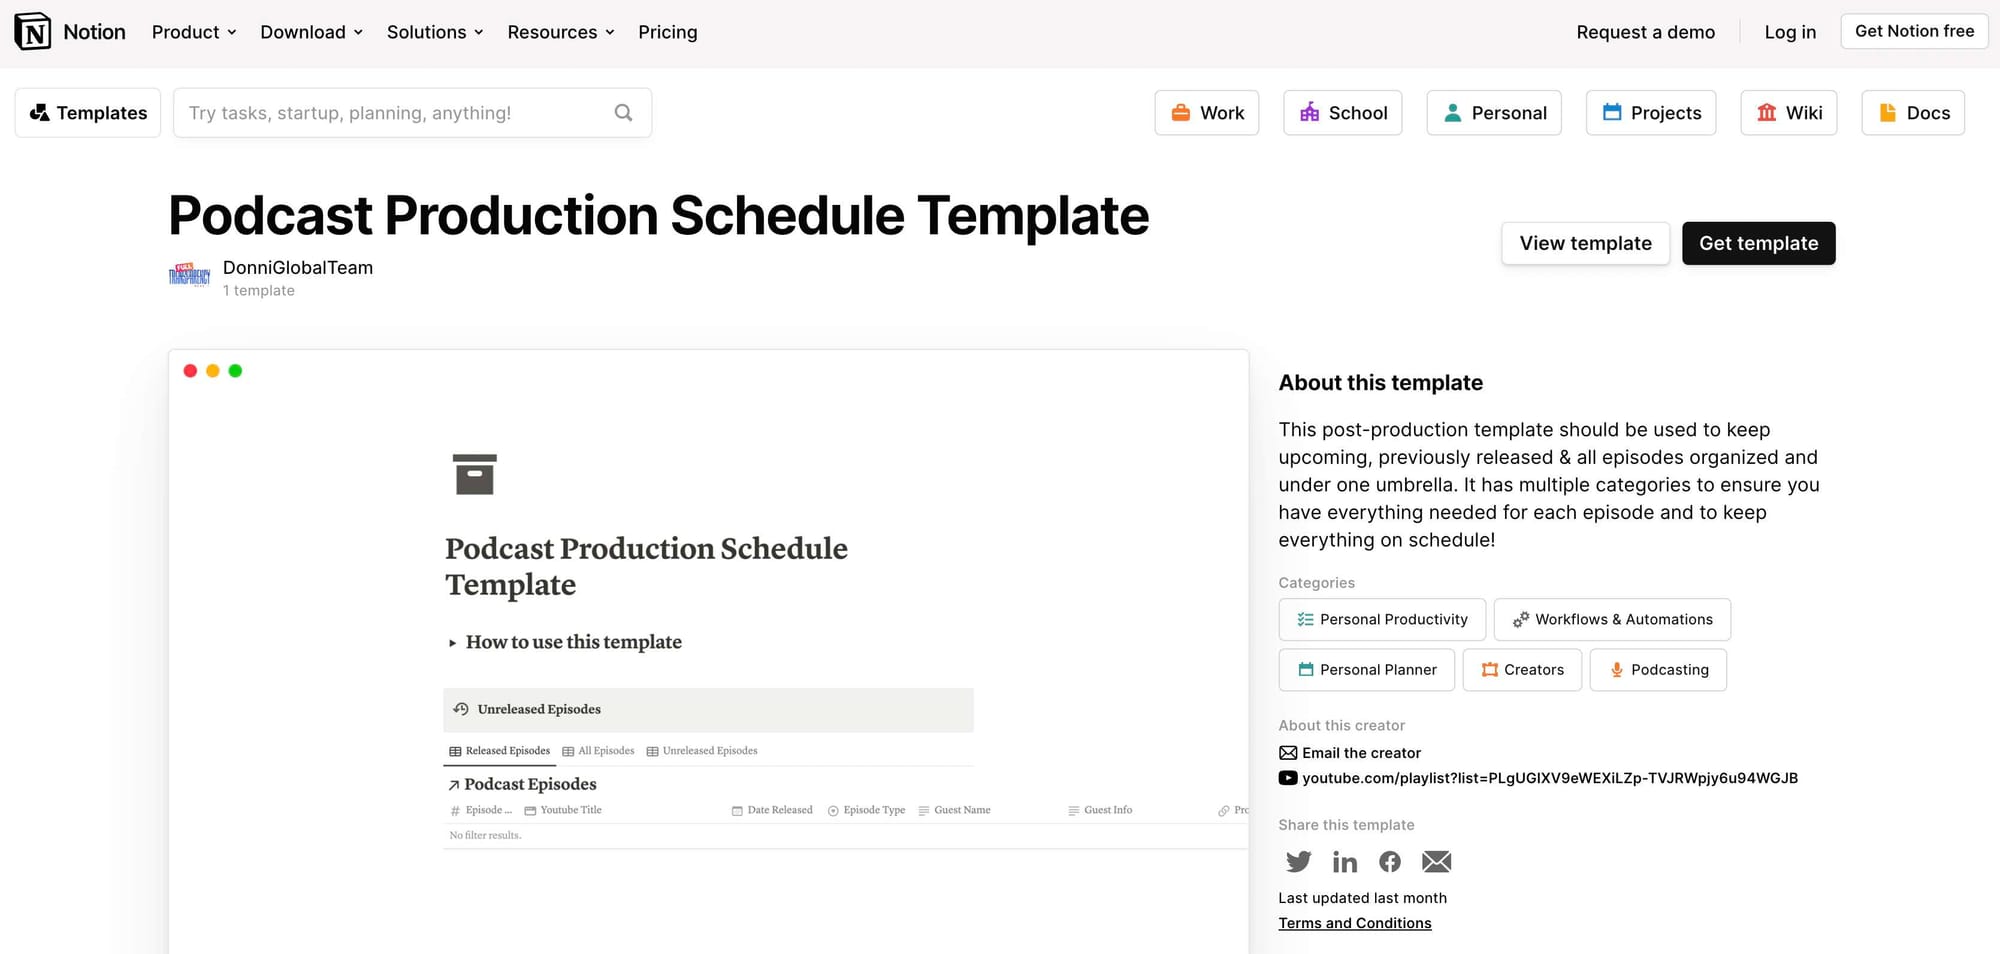Click the Wiki category icon
This screenshot has width=2000, height=954.
pyautogui.click(x=1767, y=112)
